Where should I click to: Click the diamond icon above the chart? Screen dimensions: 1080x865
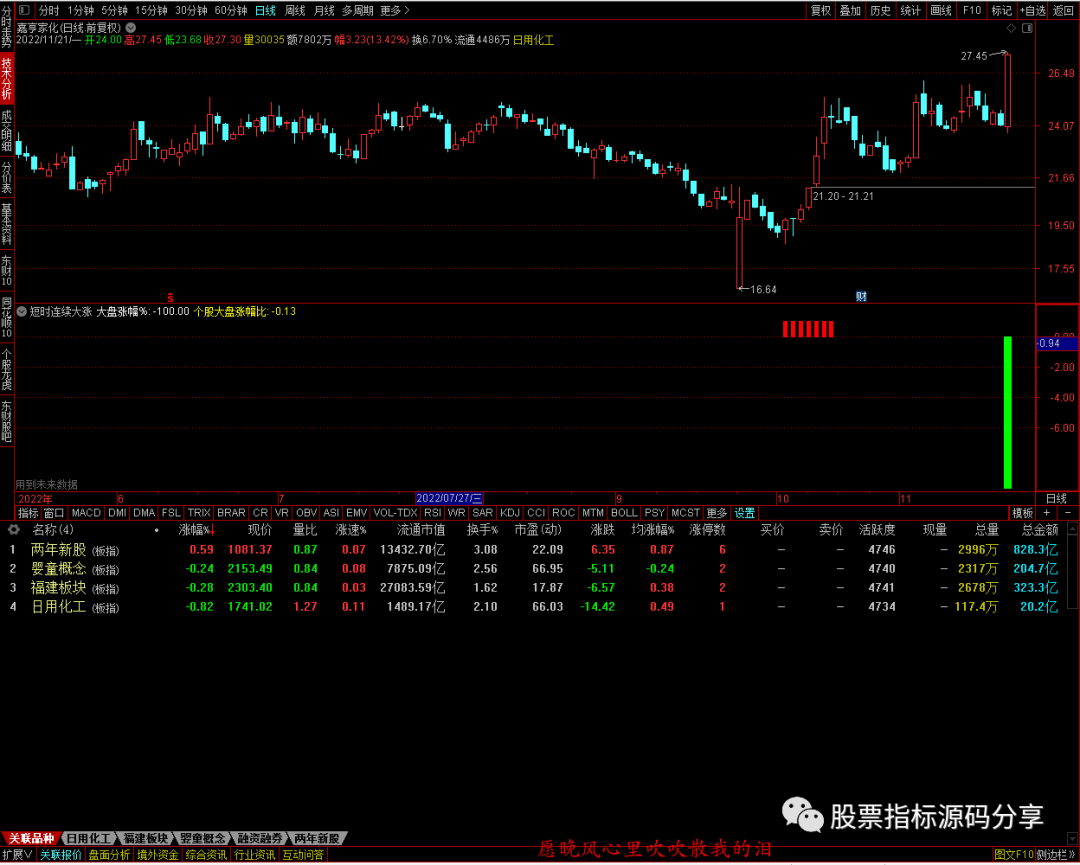[1011, 28]
